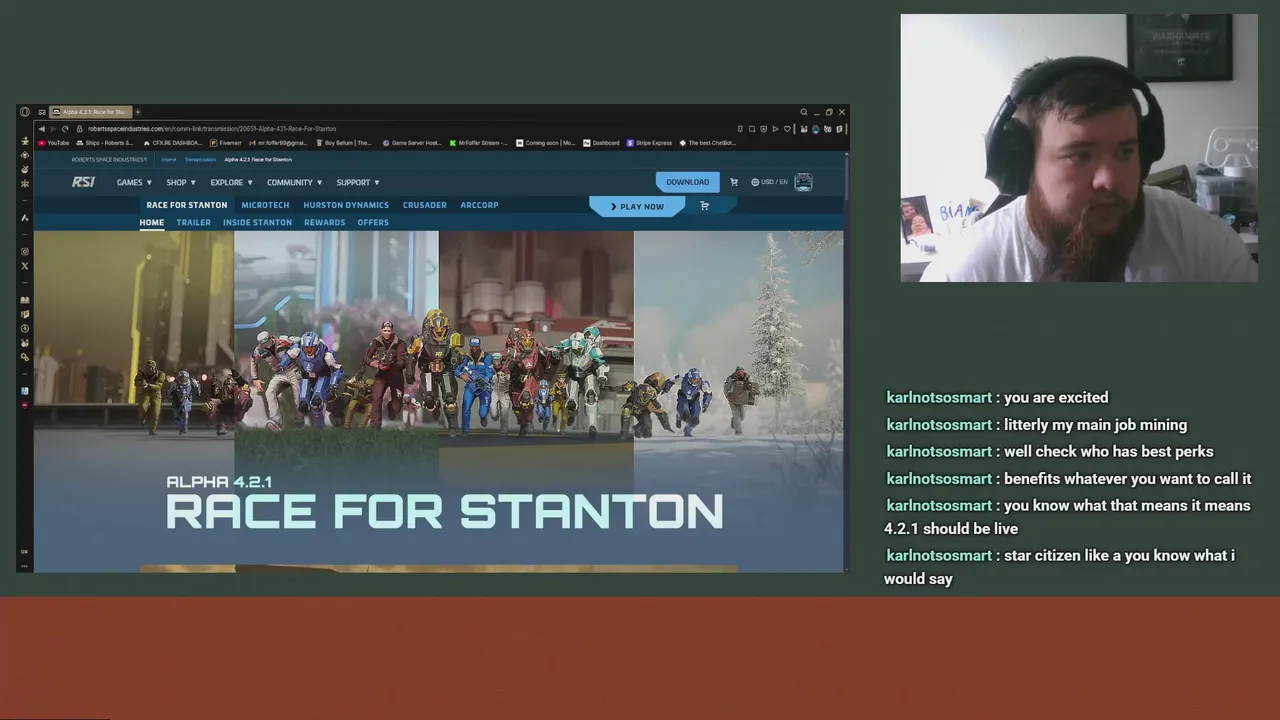Expand the COMMUNITY dropdown menu
1280x720 pixels.
tap(294, 182)
